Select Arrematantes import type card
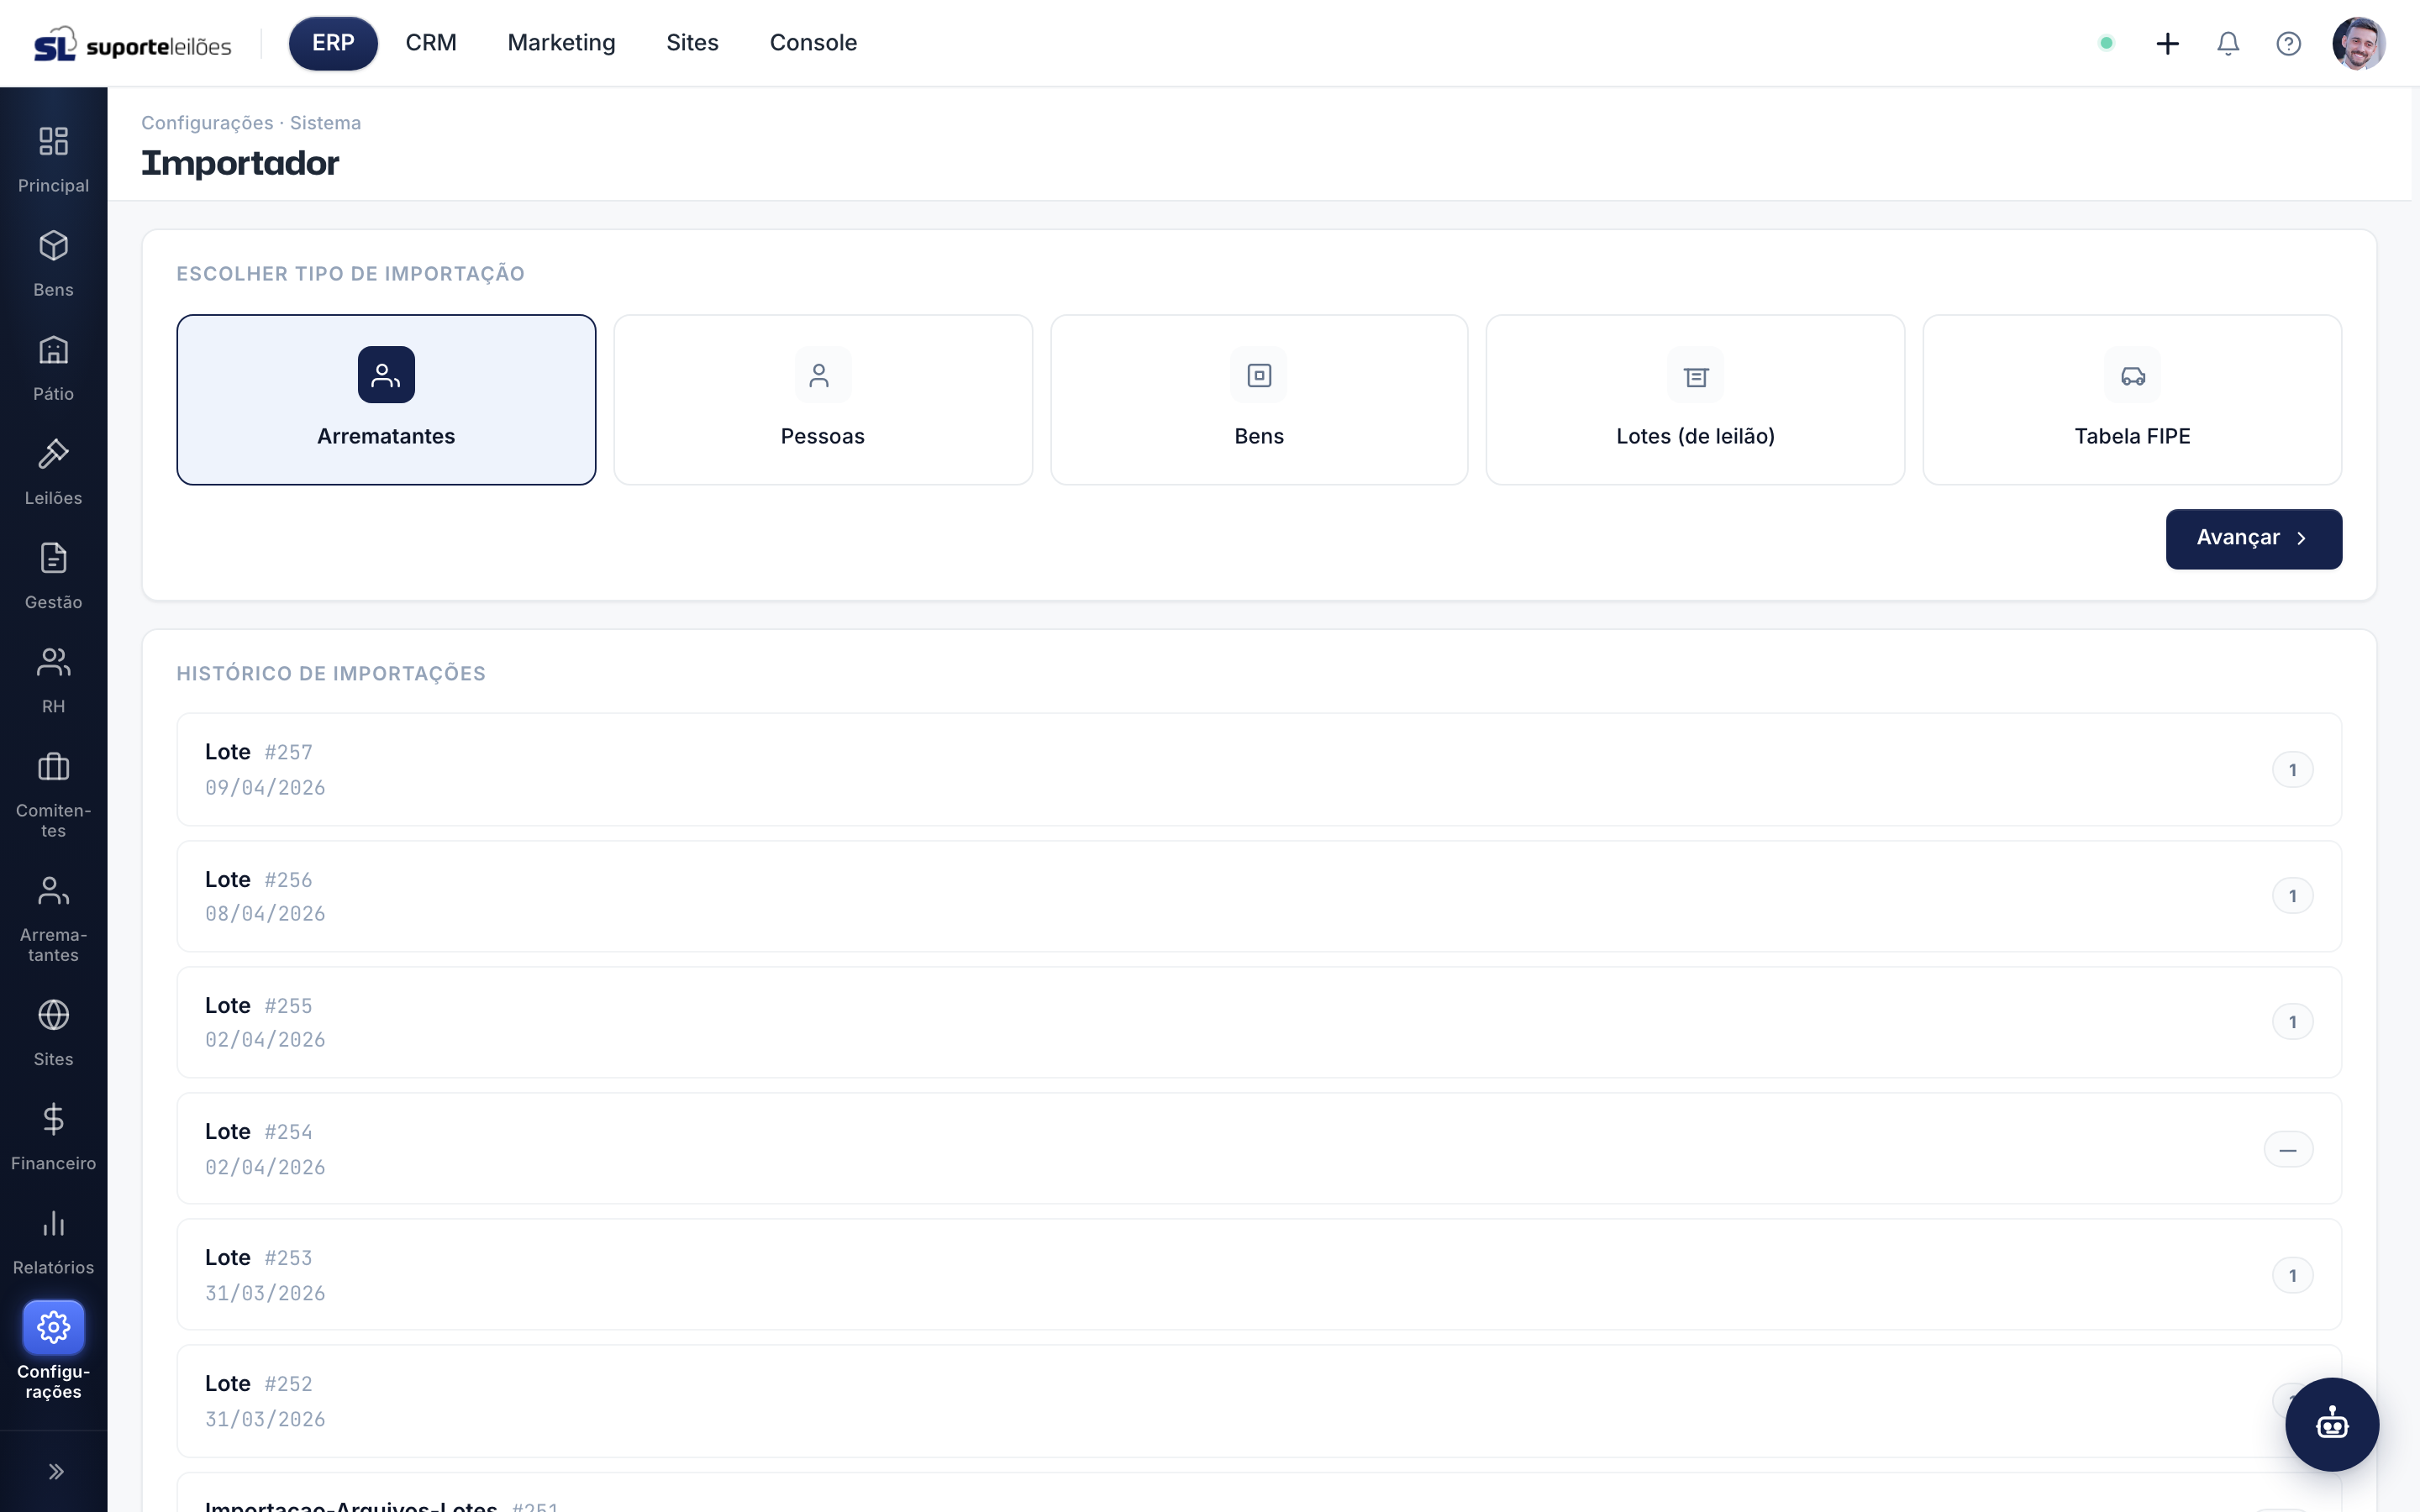The height and width of the screenshot is (1512, 2420). 386,400
